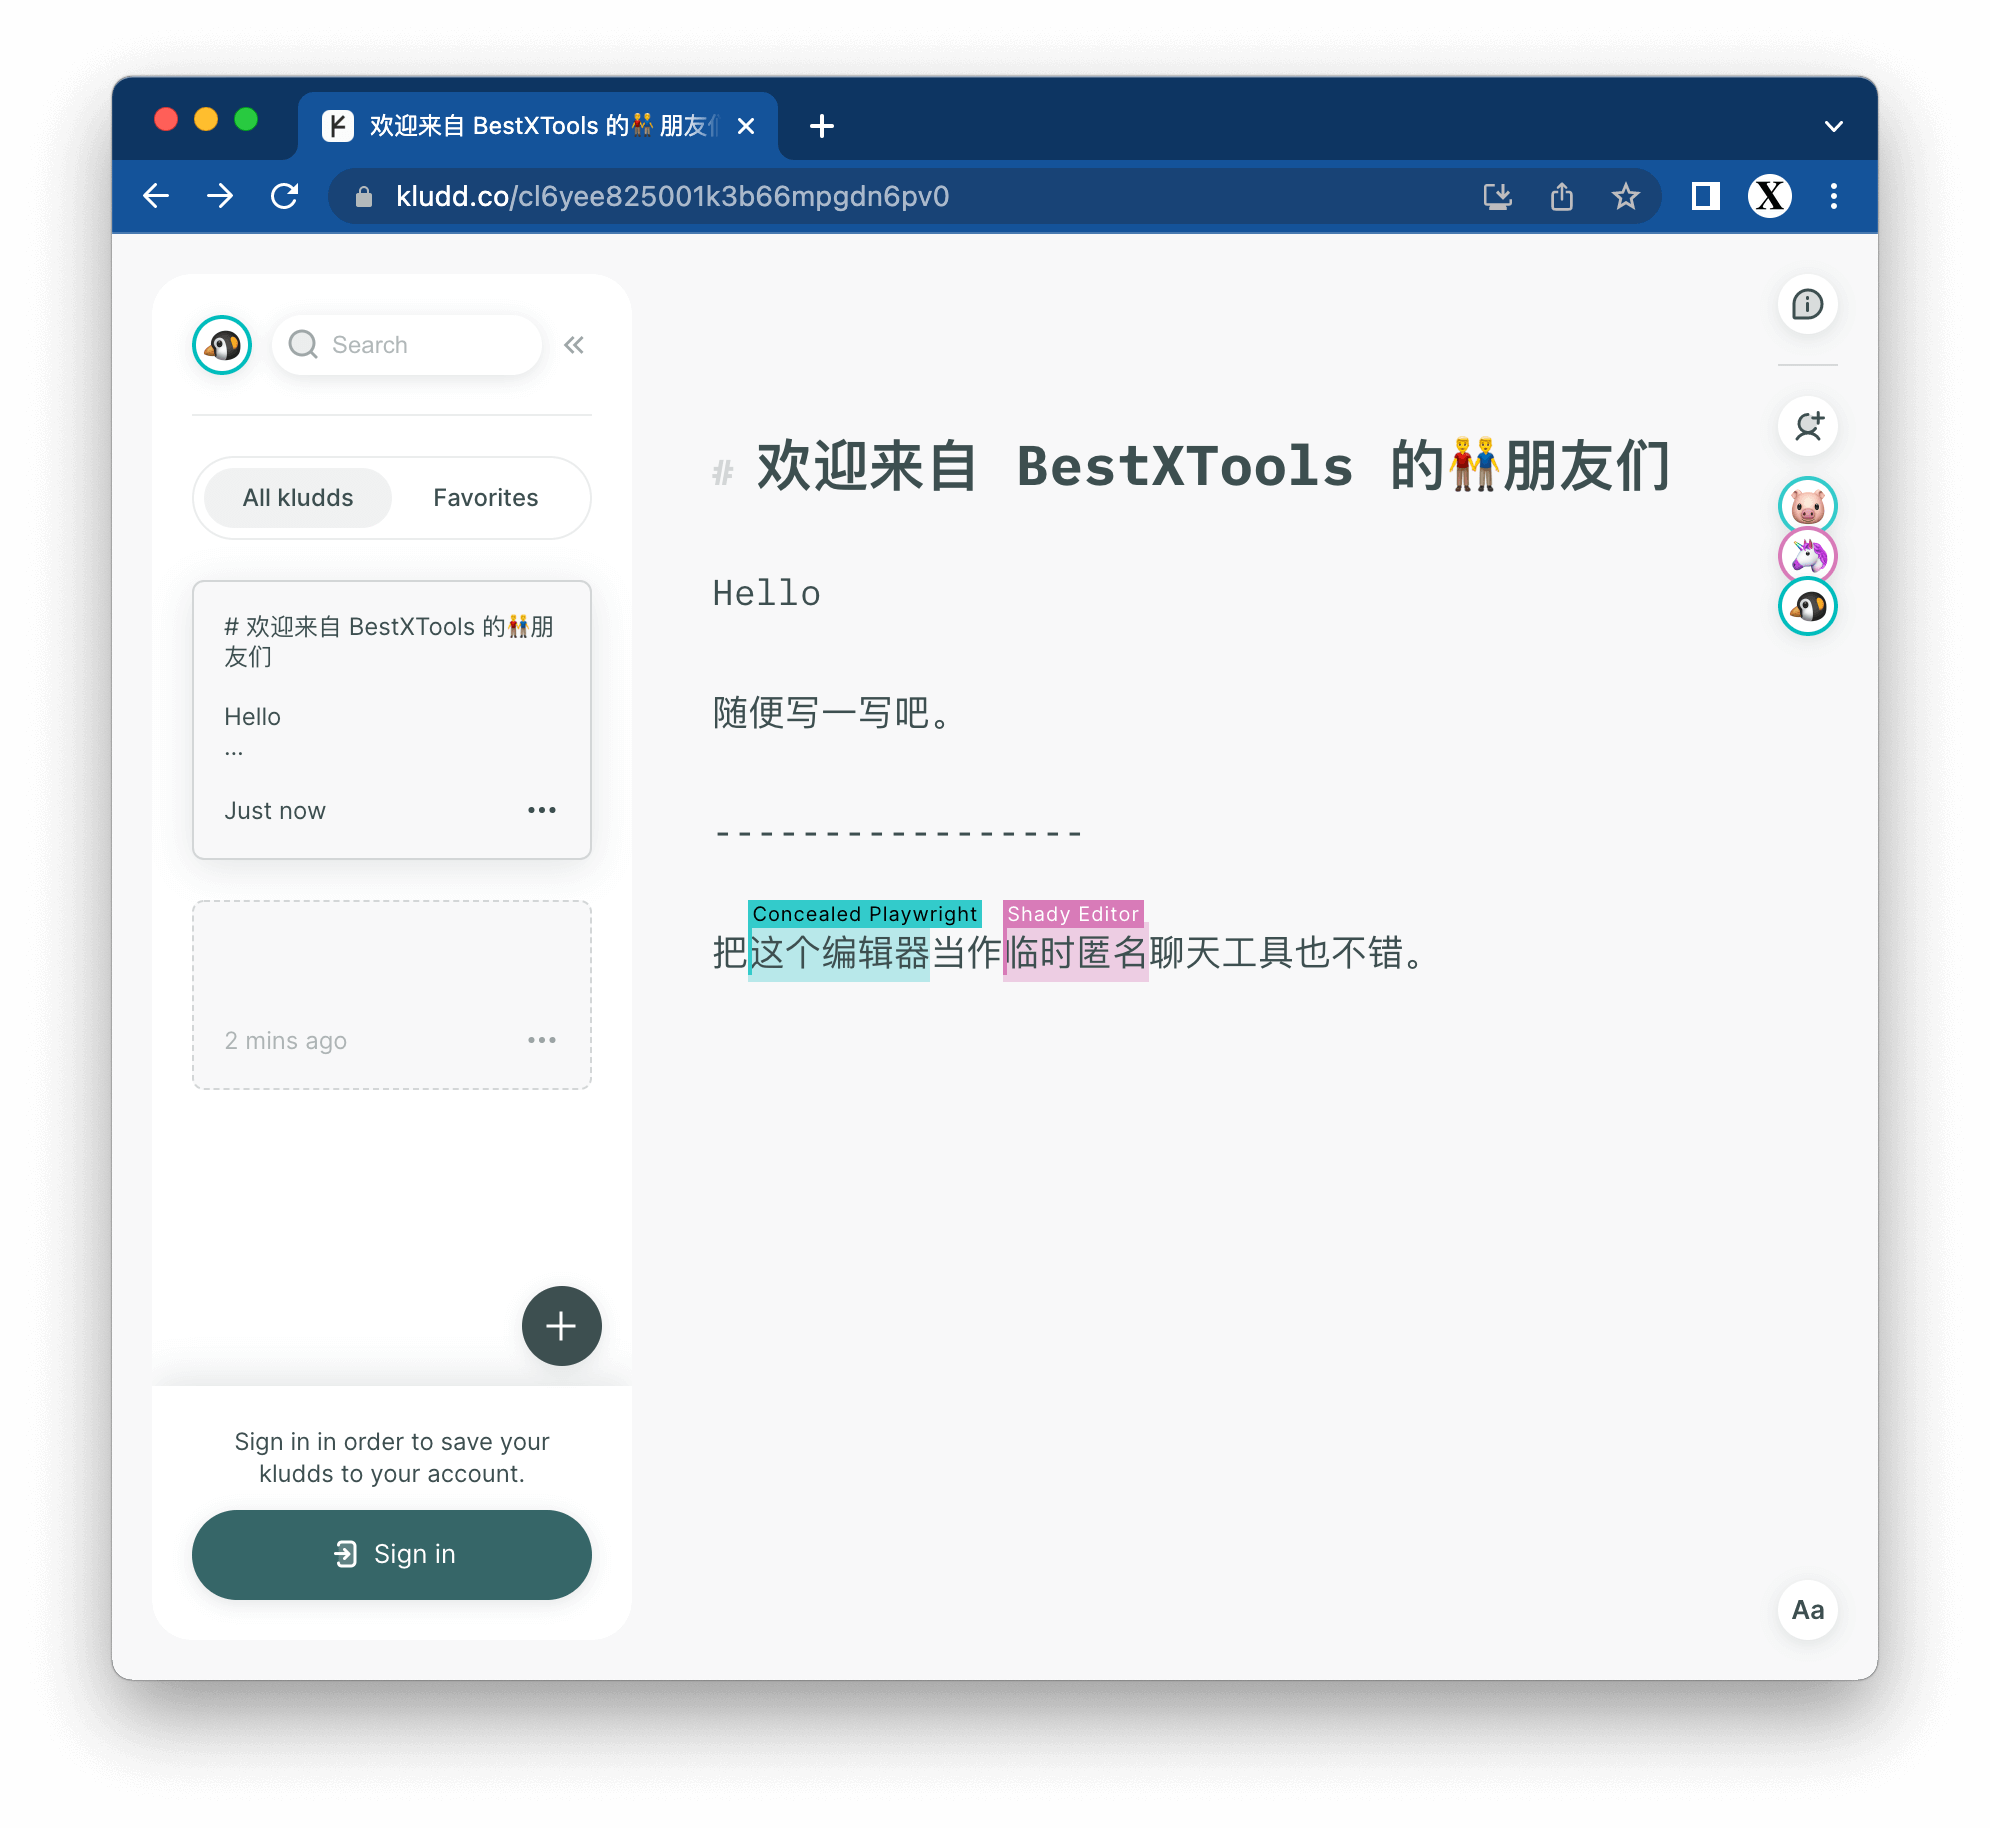Screen dimensions: 1990x1828
Task: Open the X profile avatar in toolbar
Action: pos(1769,196)
